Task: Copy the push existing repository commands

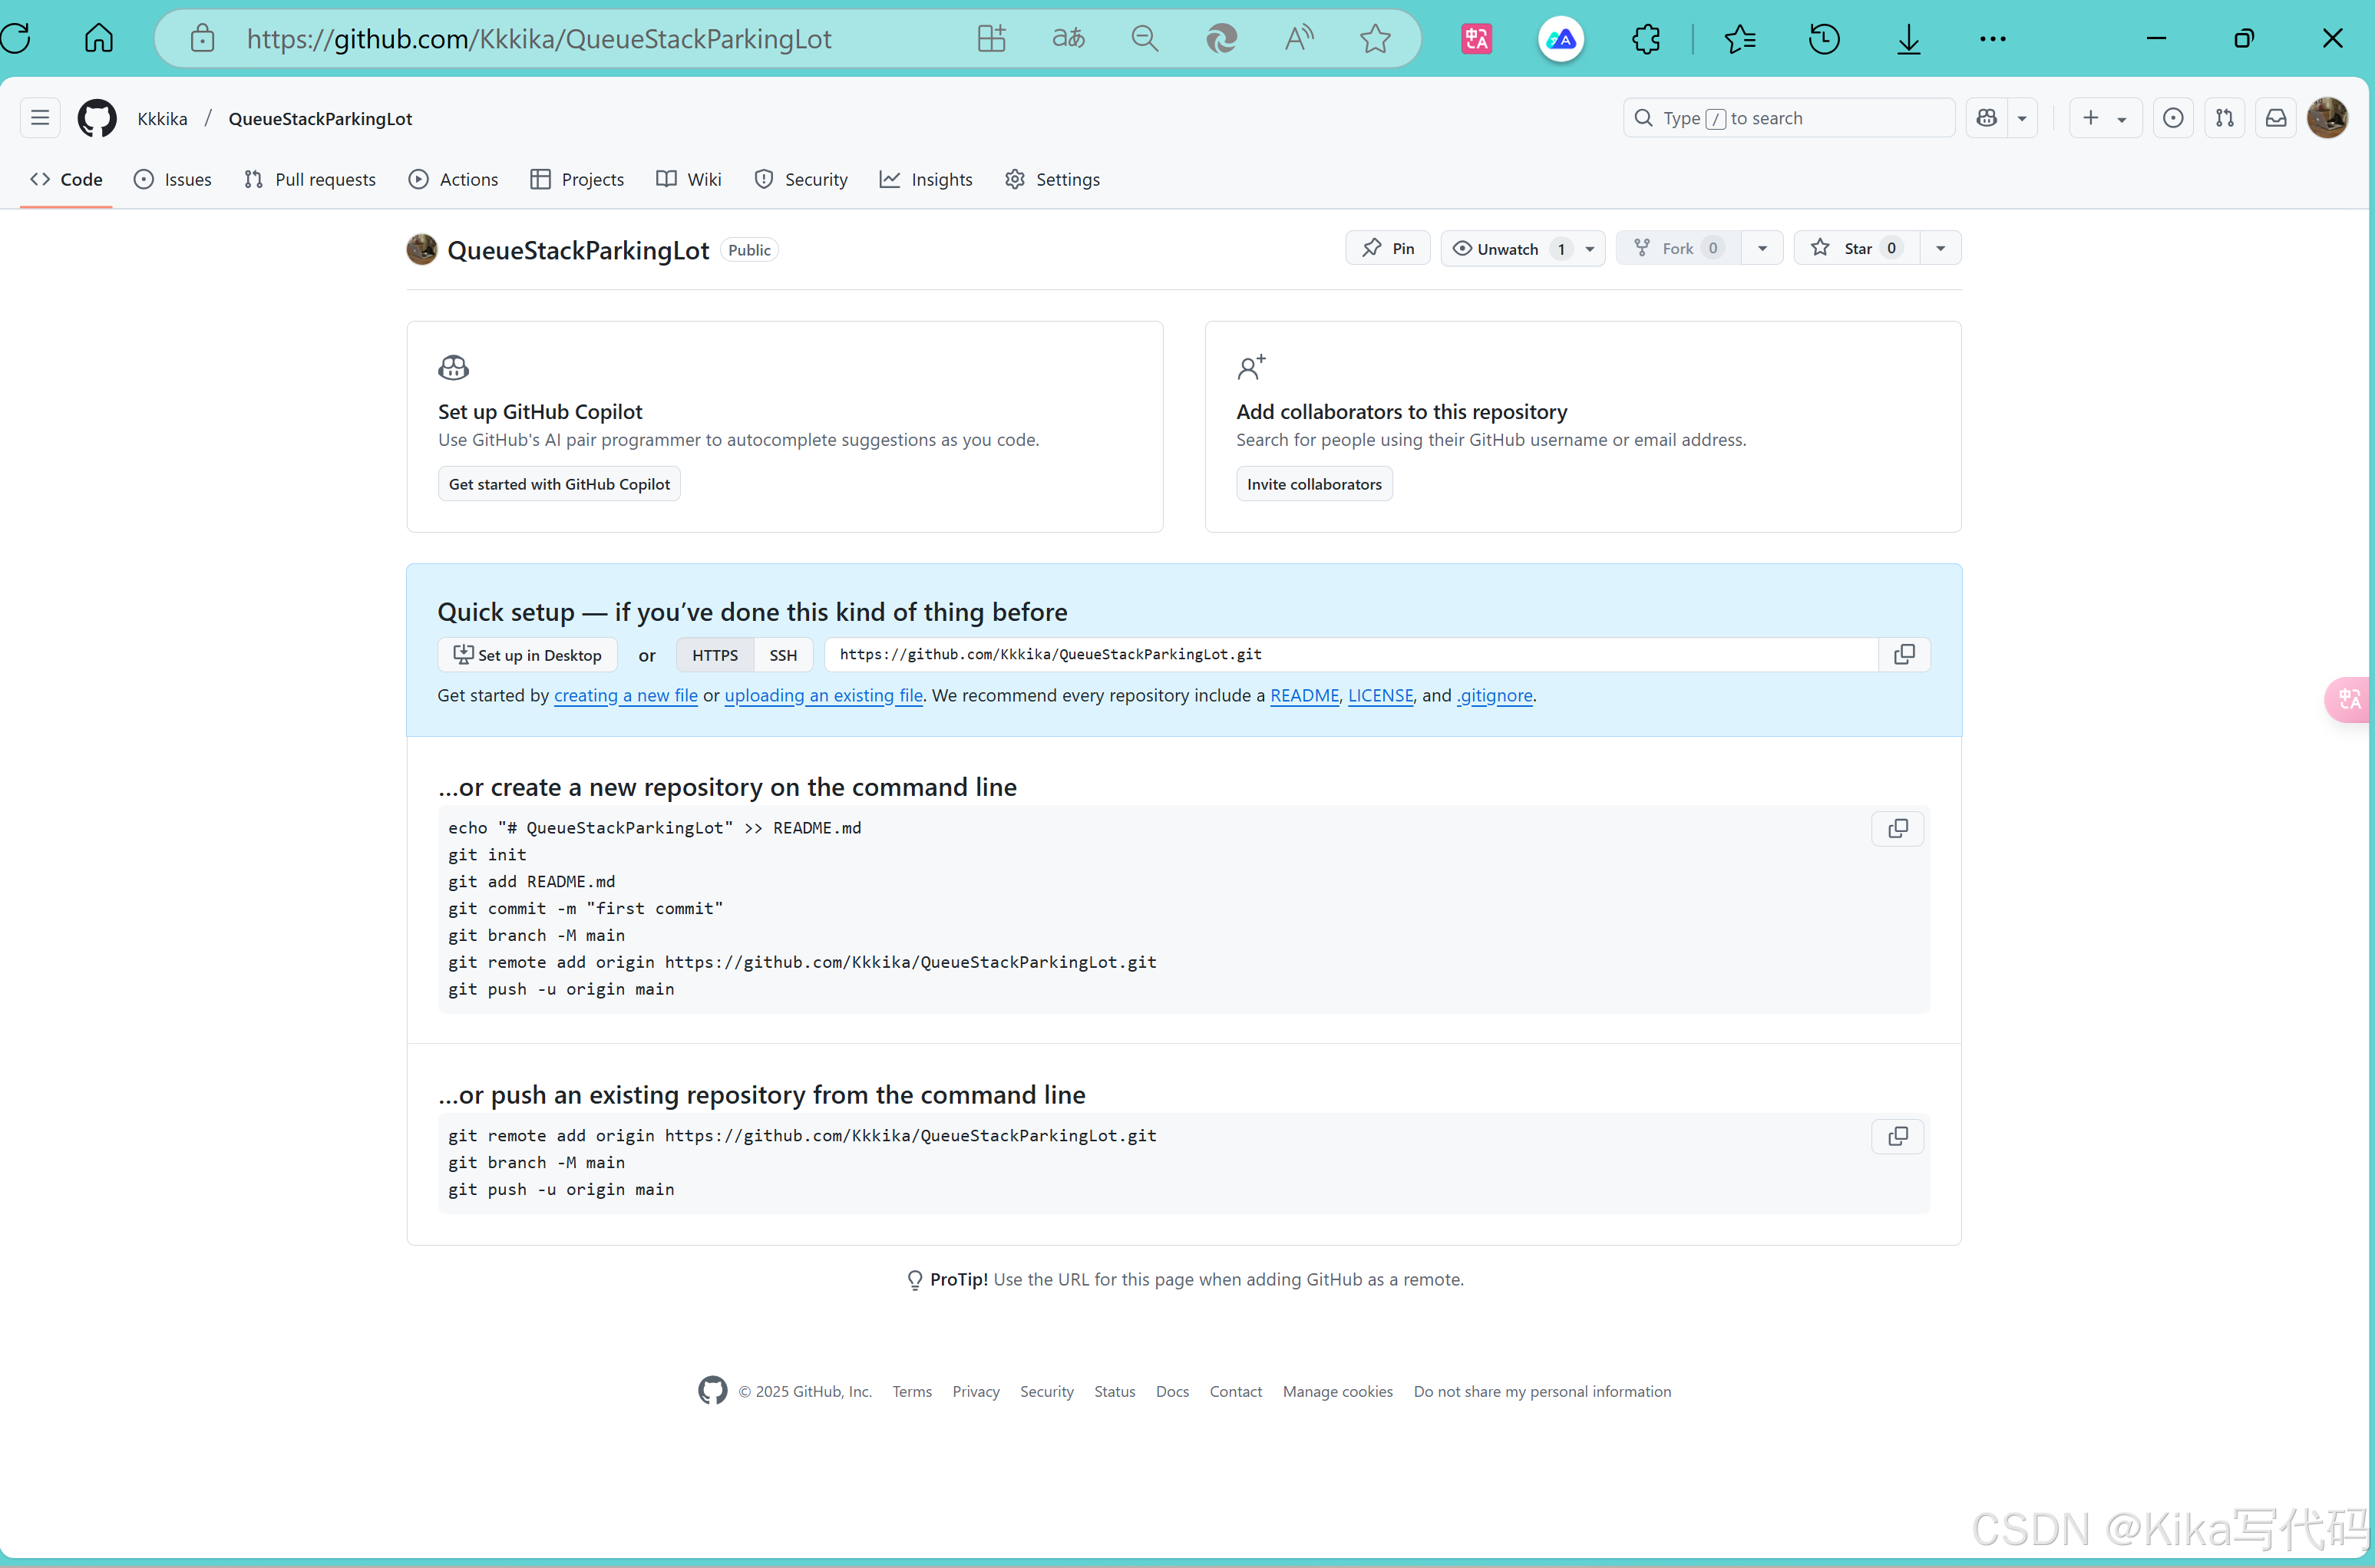Action: coord(1897,1136)
